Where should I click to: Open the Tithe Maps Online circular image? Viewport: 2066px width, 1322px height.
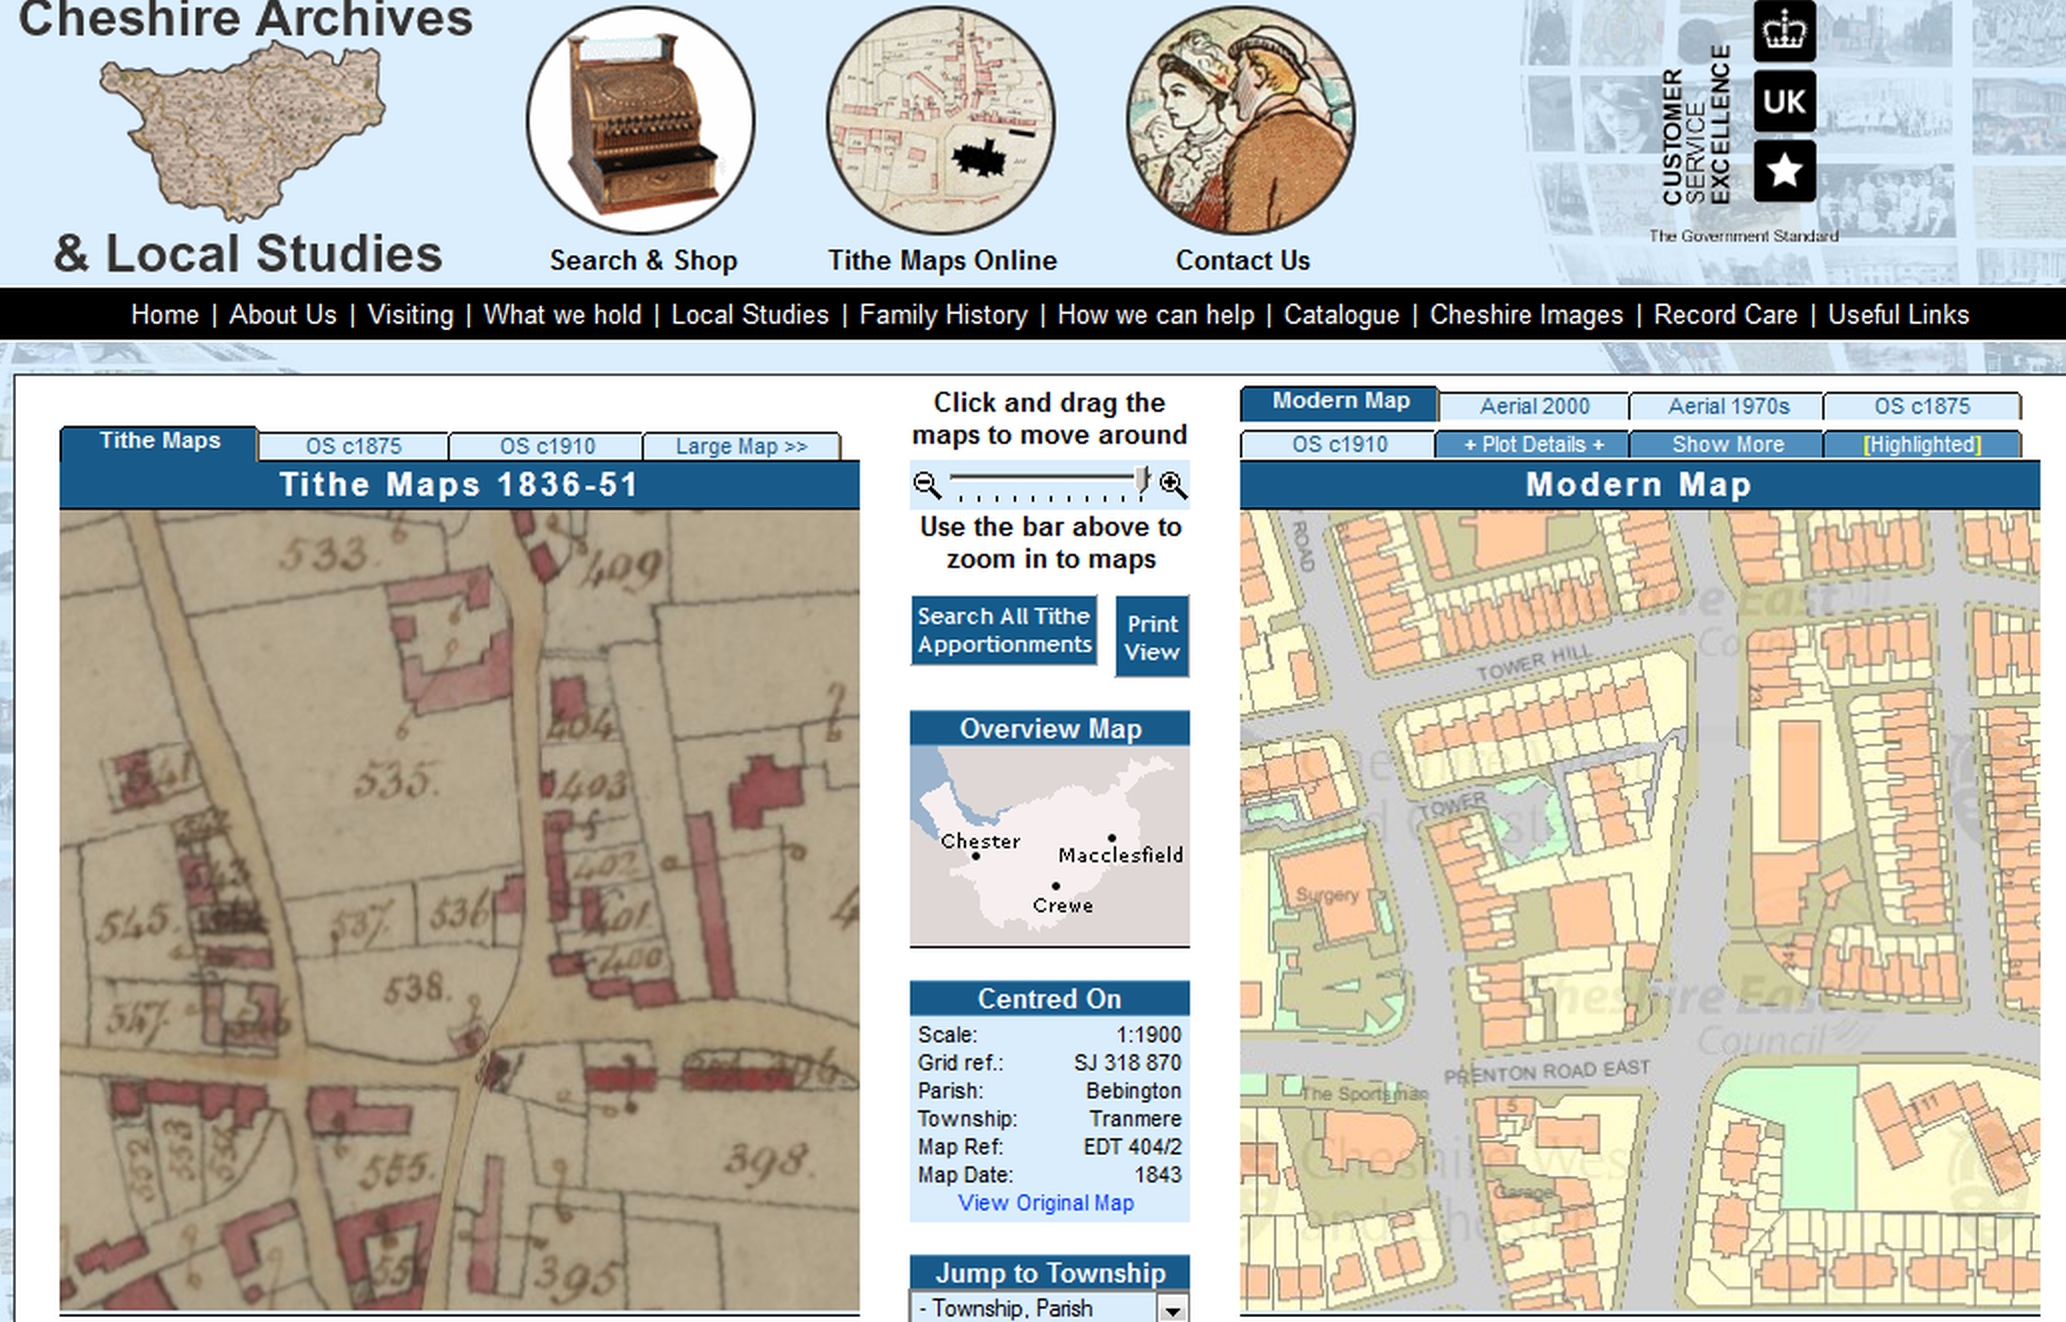941,120
